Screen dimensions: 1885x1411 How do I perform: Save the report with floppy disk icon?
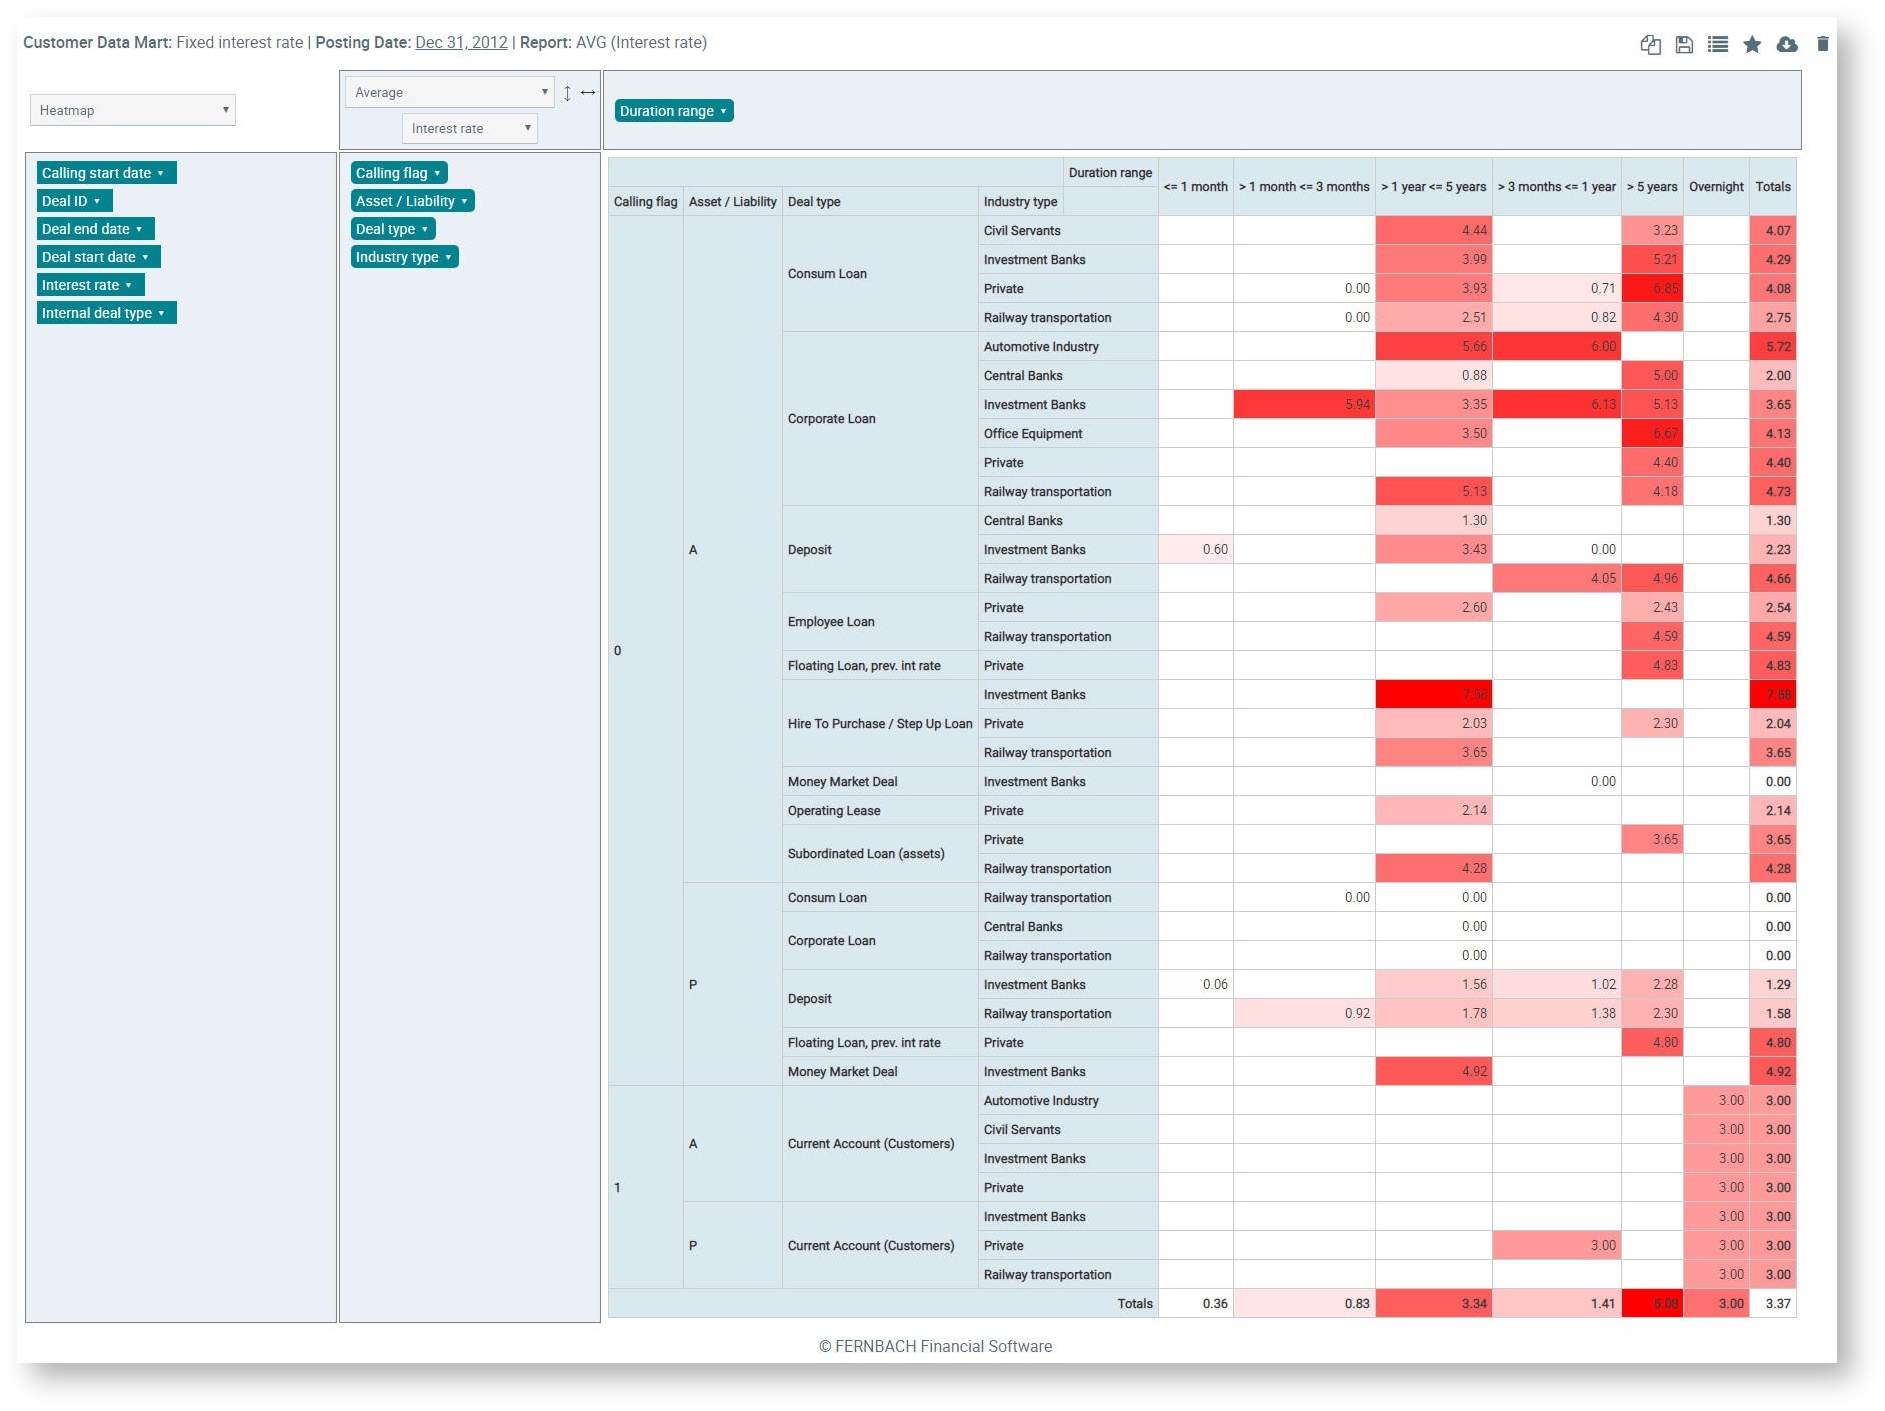(1684, 44)
